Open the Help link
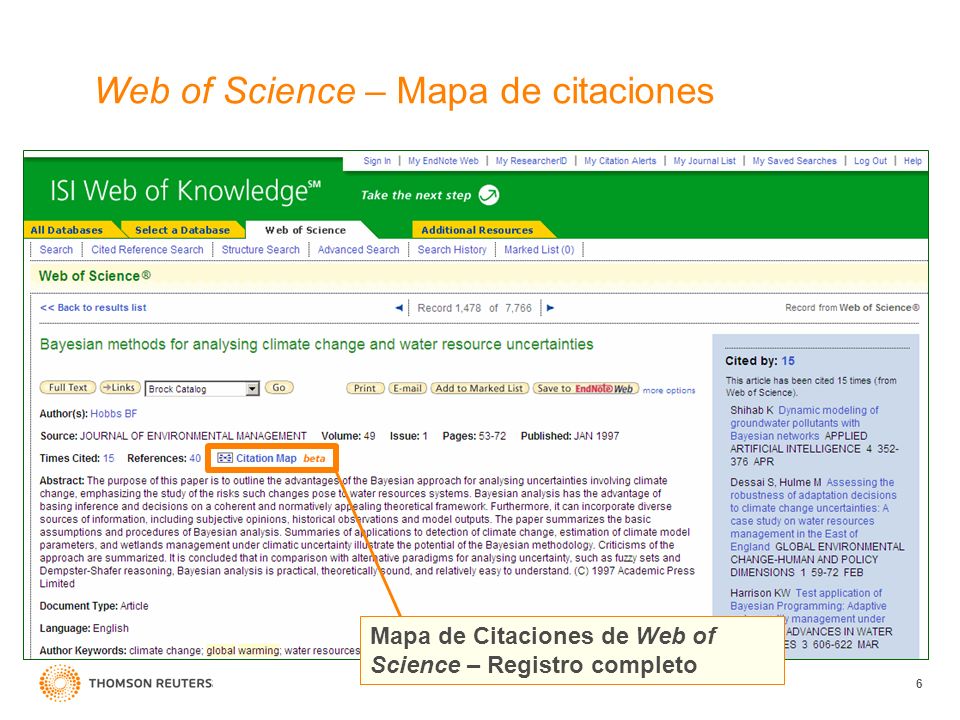960x720 pixels. [x=913, y=161]
